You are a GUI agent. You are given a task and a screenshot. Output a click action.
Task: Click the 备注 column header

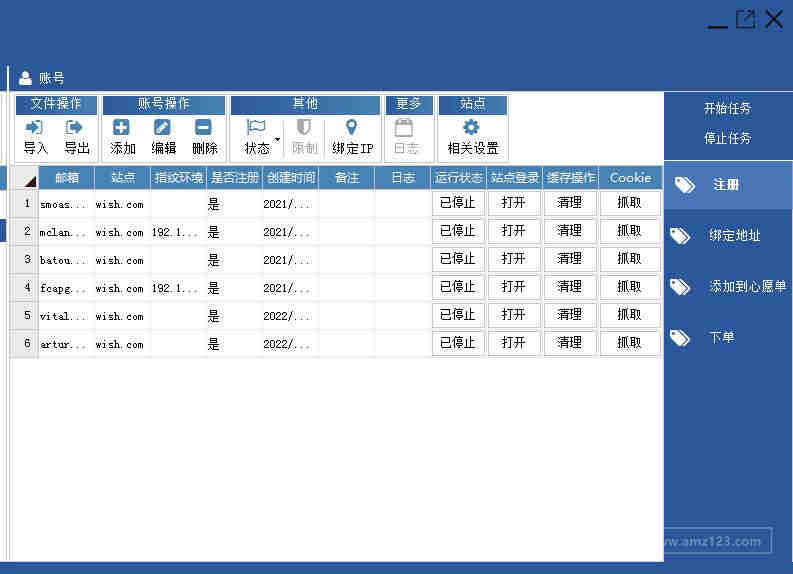(x=347, y=178)
